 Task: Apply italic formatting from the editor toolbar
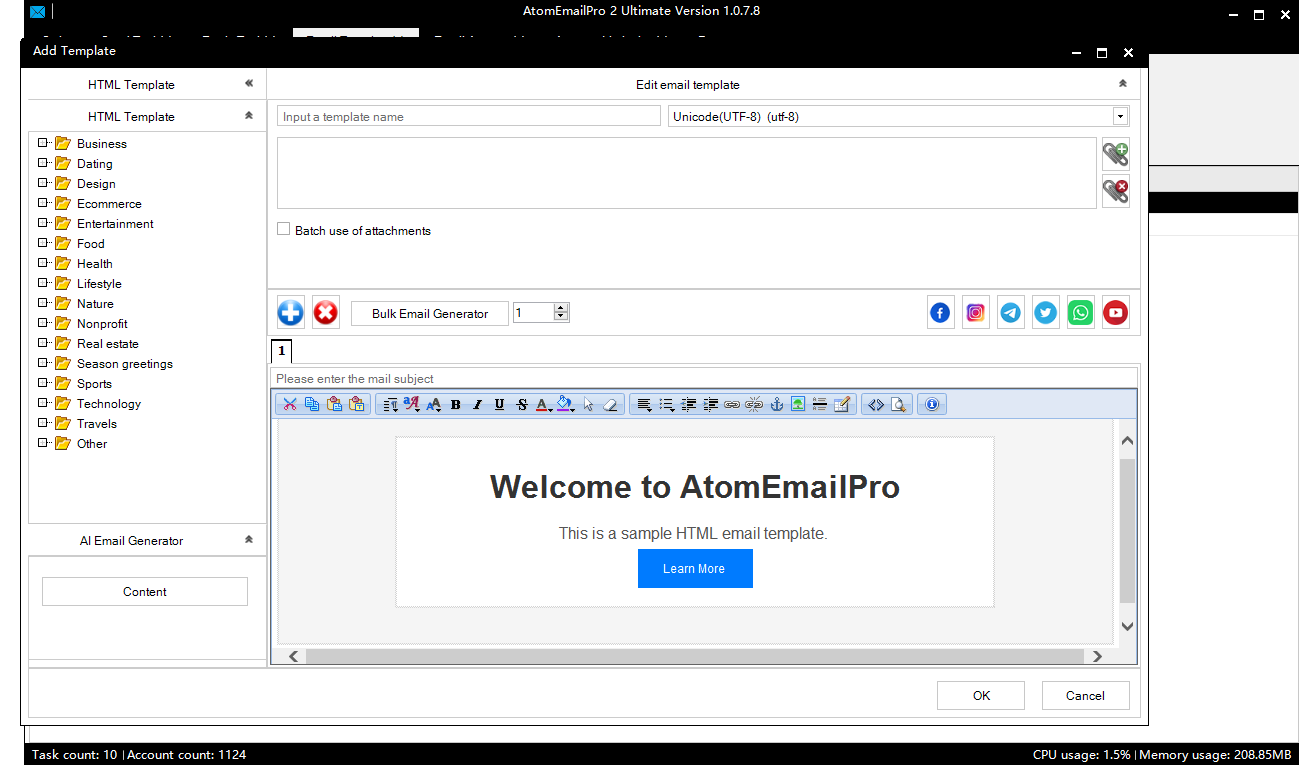click(x=478, y=404)
